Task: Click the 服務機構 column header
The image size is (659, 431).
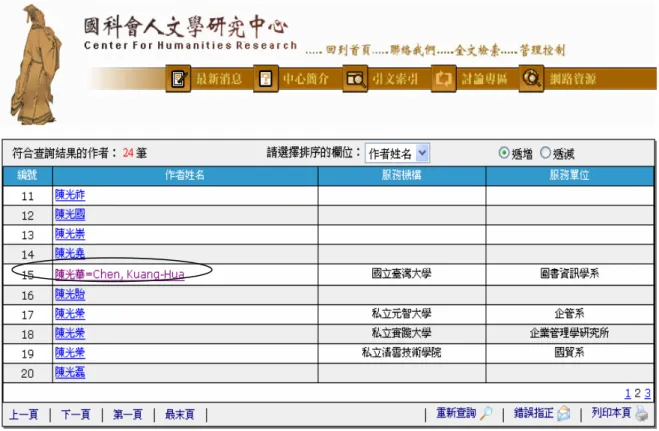Action: [402, 175]
